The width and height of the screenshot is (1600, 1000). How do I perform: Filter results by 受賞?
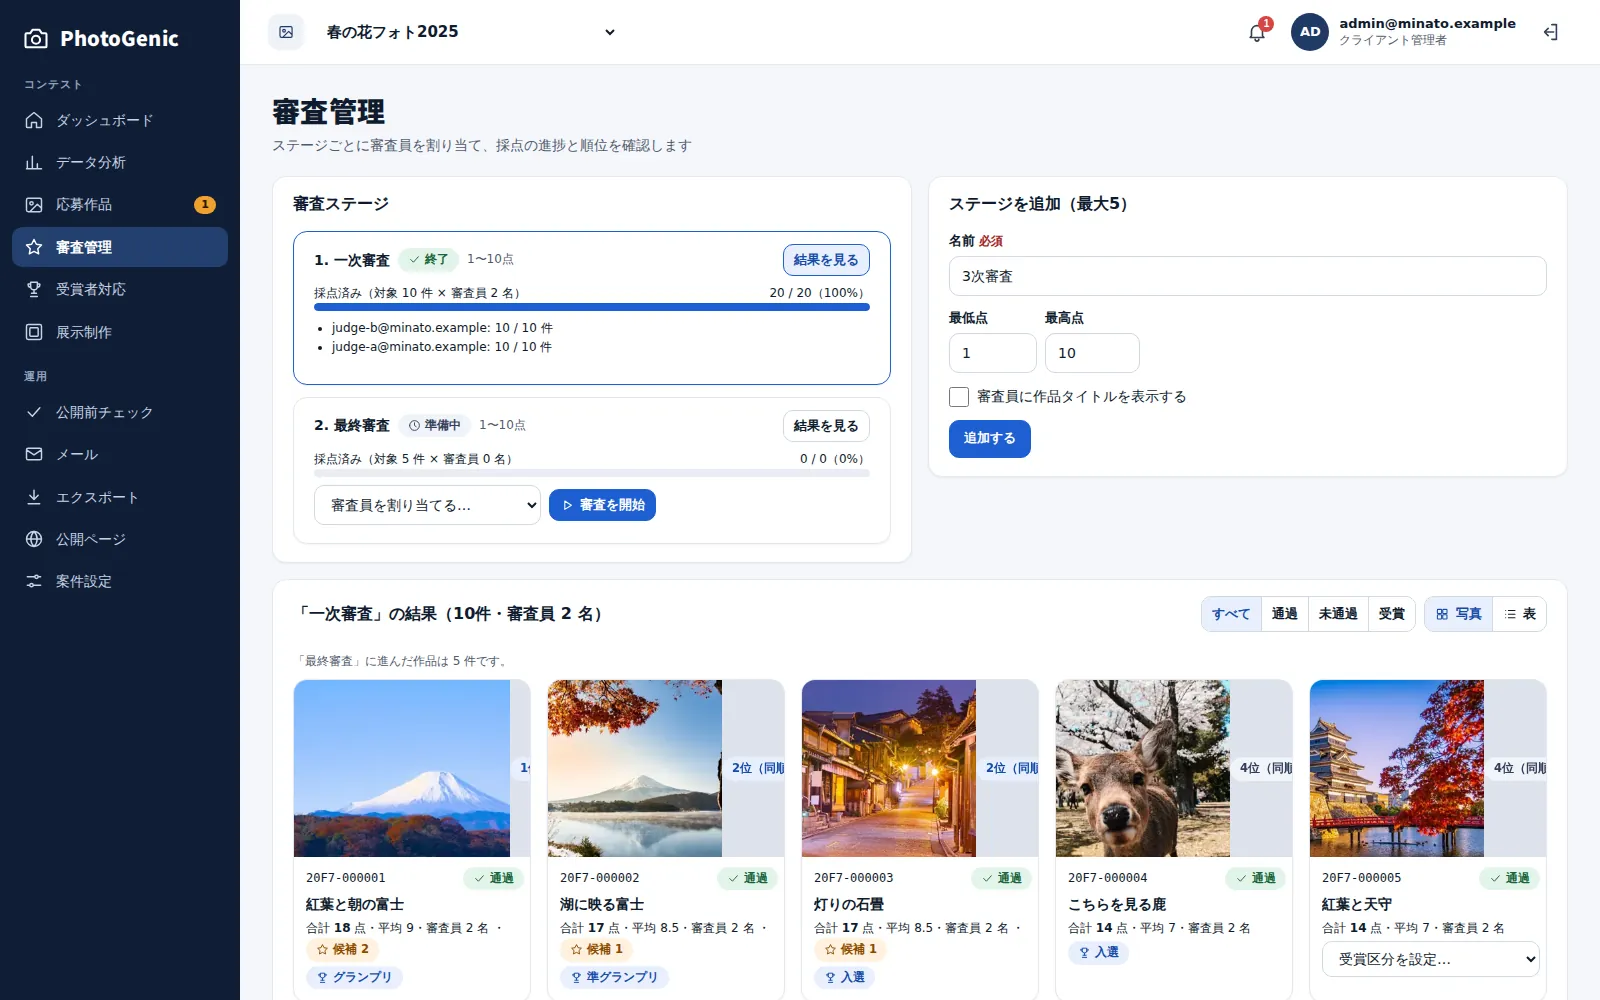1391,614
